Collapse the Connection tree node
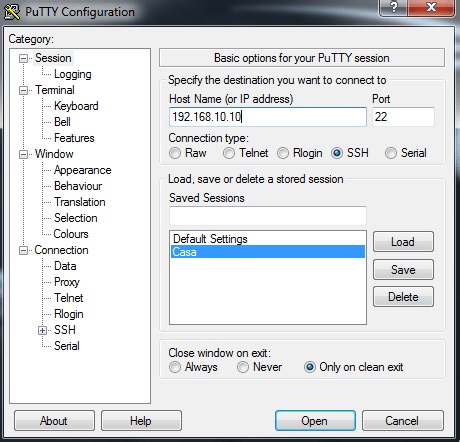 pyautogui.click(x=23, y=251)
